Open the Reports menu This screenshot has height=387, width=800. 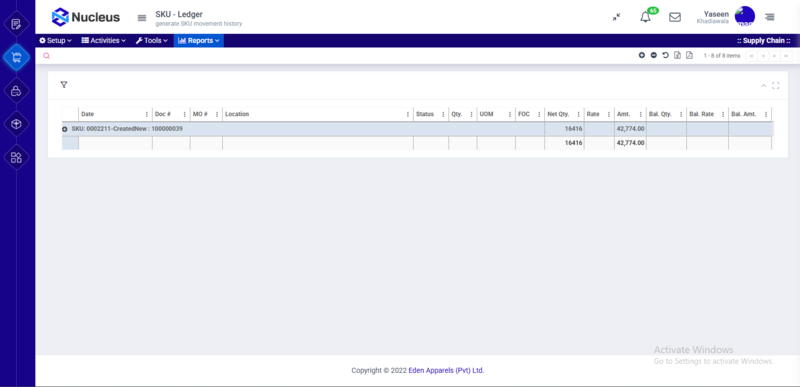tap(198, 41)
